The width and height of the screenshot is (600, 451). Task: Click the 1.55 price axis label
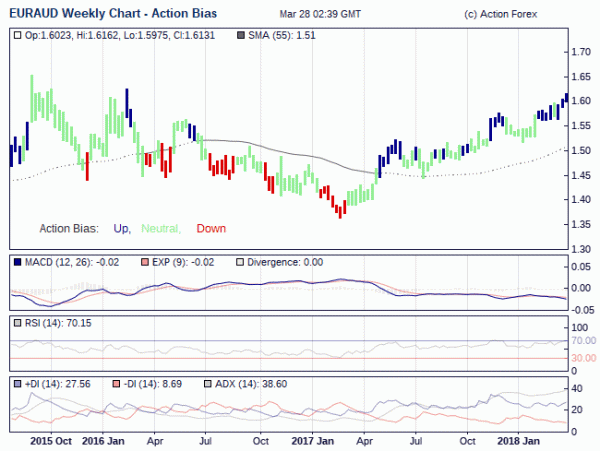point(581,126)
